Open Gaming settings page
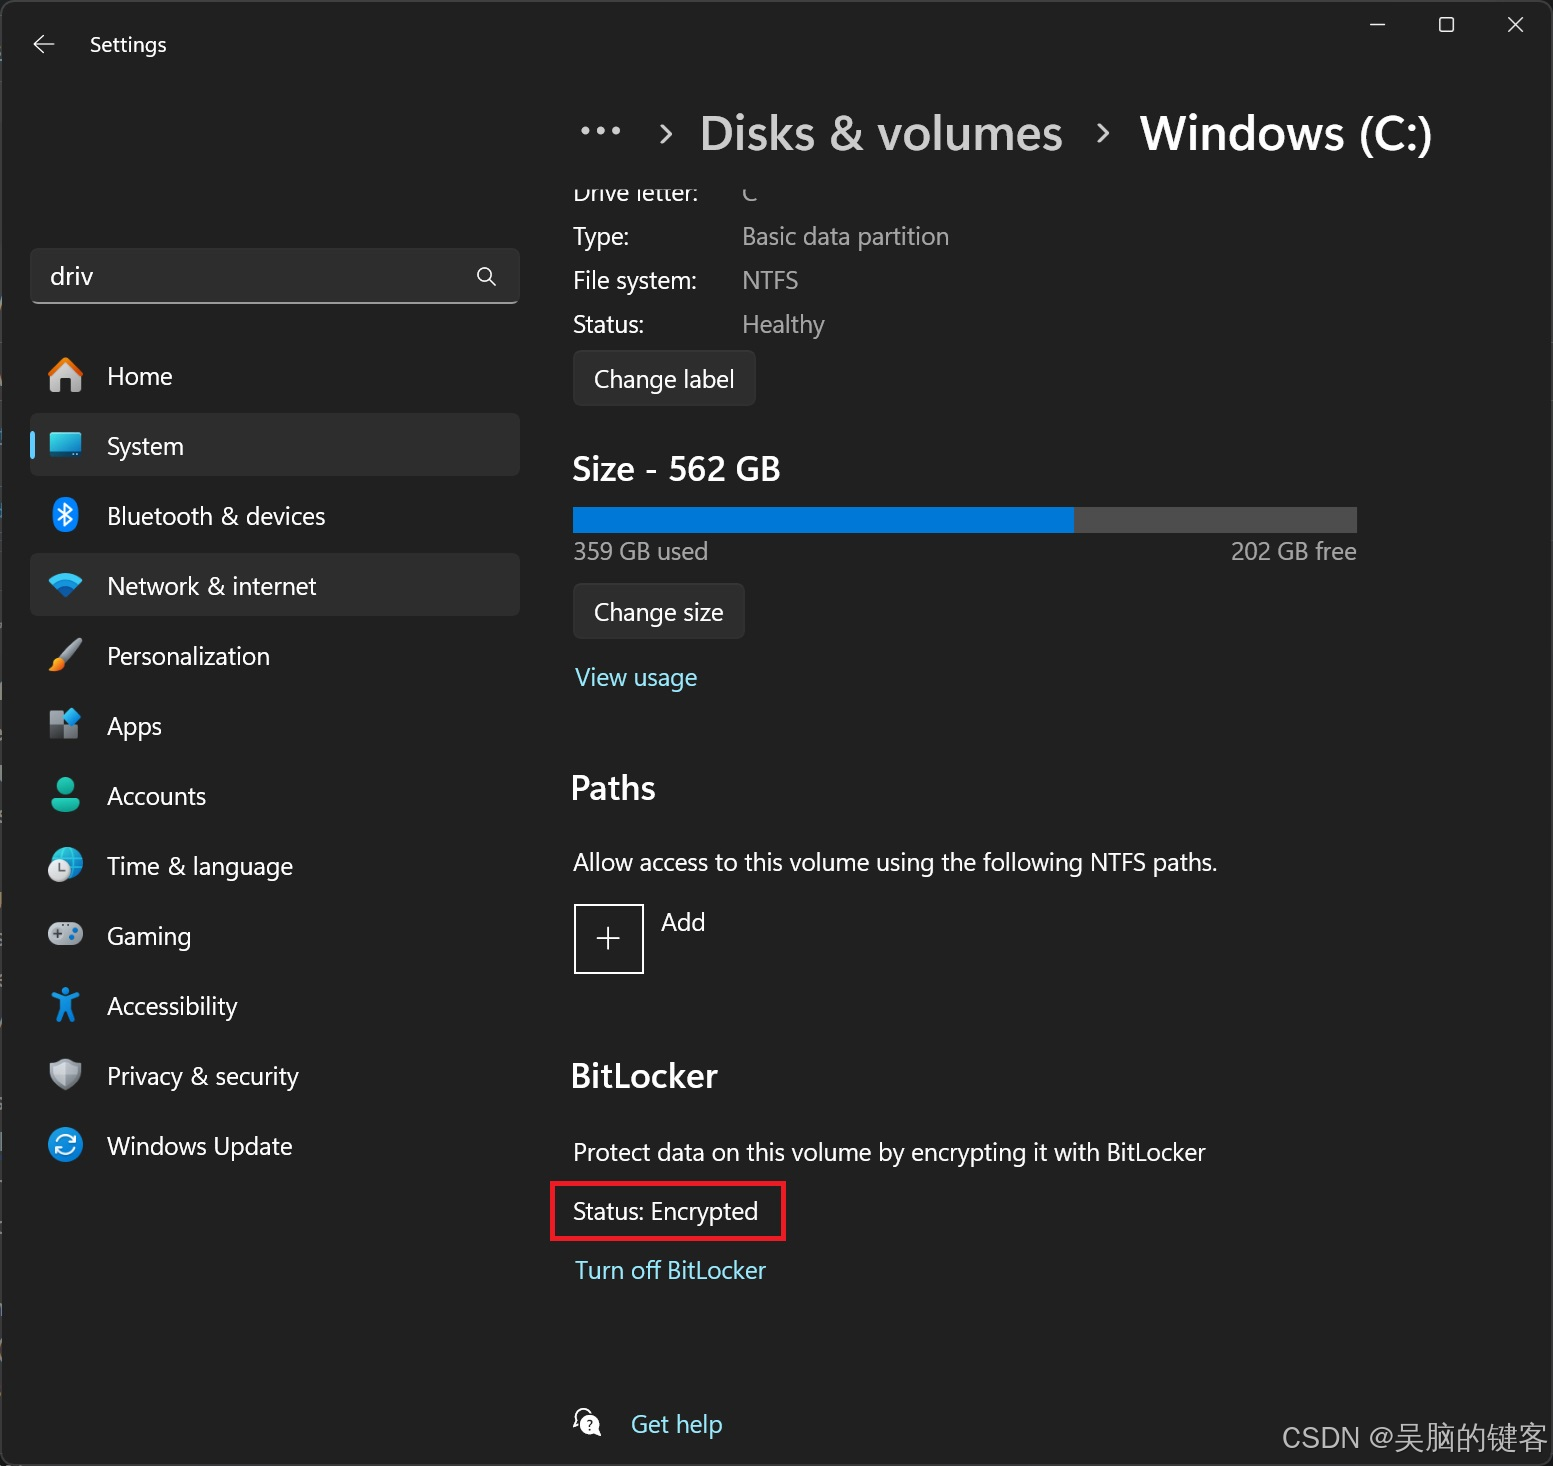 click(275, 935)
